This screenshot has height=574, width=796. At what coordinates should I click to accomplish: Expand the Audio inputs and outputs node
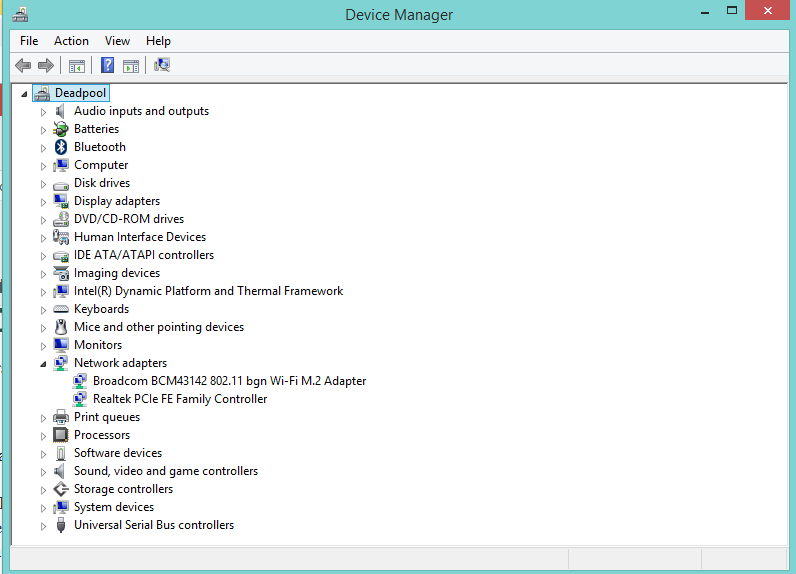coord(43,112)
